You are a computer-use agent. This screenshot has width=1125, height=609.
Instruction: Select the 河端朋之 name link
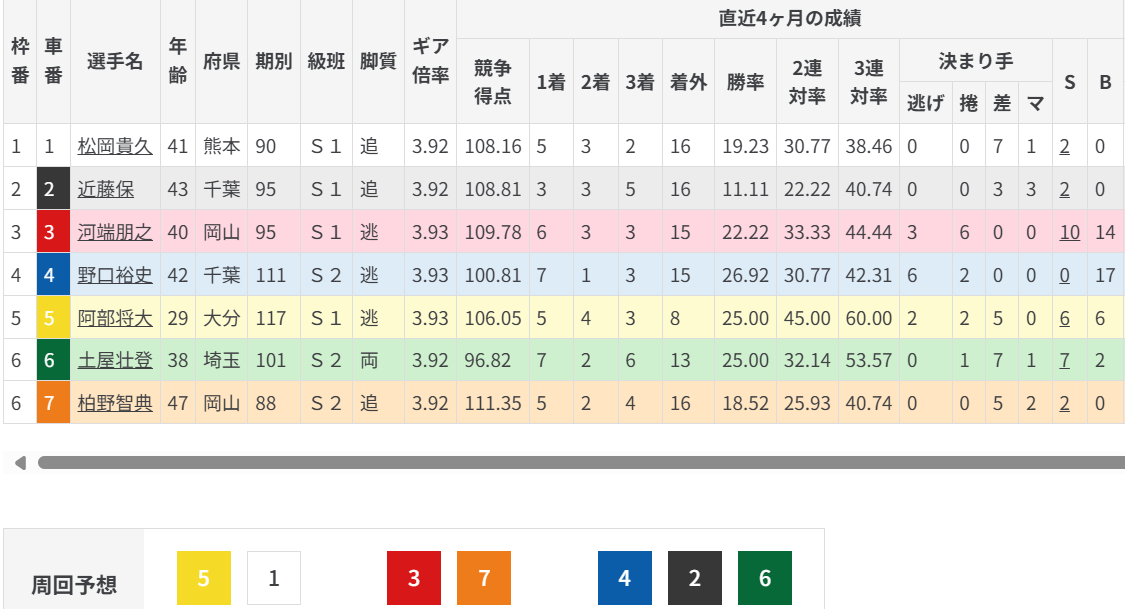115,233
